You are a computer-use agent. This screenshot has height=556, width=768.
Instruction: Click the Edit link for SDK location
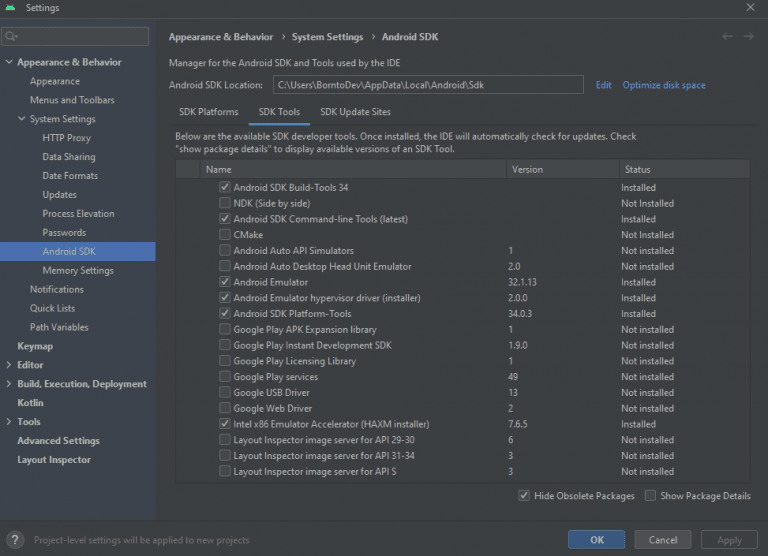coord(603,86)
